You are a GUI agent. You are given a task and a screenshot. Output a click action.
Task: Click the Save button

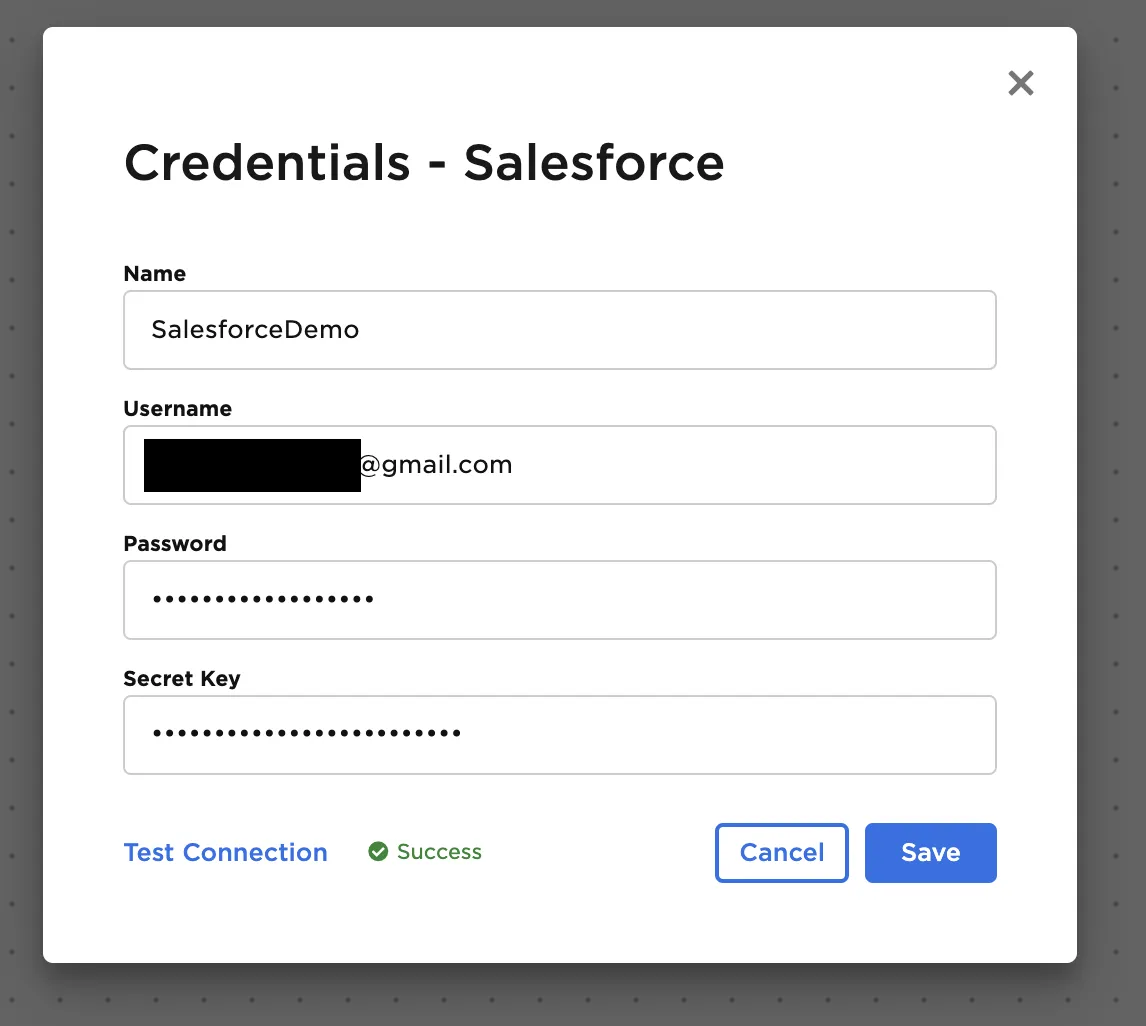pos(930,852)
